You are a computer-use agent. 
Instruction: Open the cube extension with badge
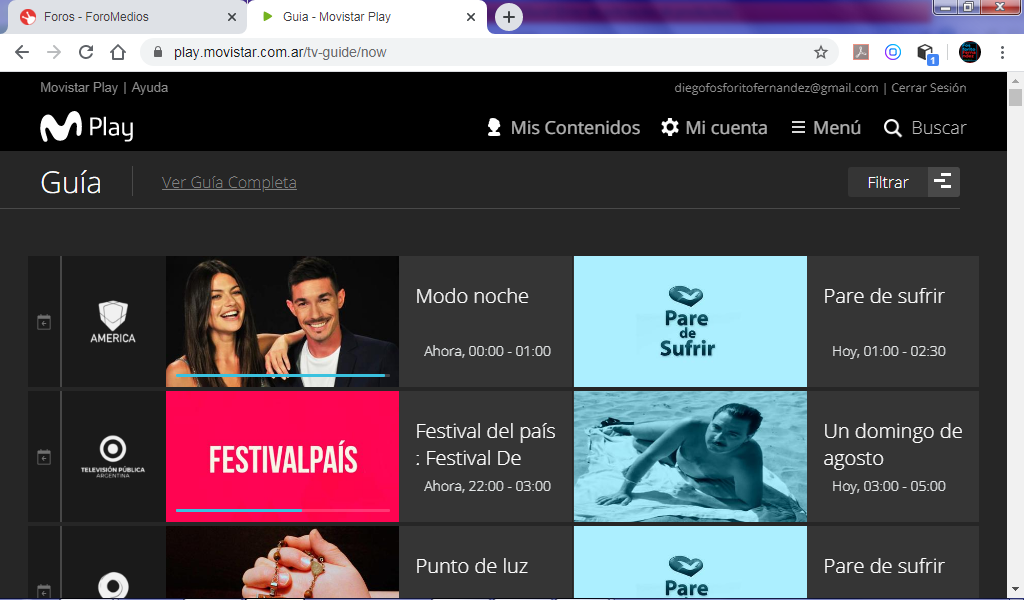926,53
